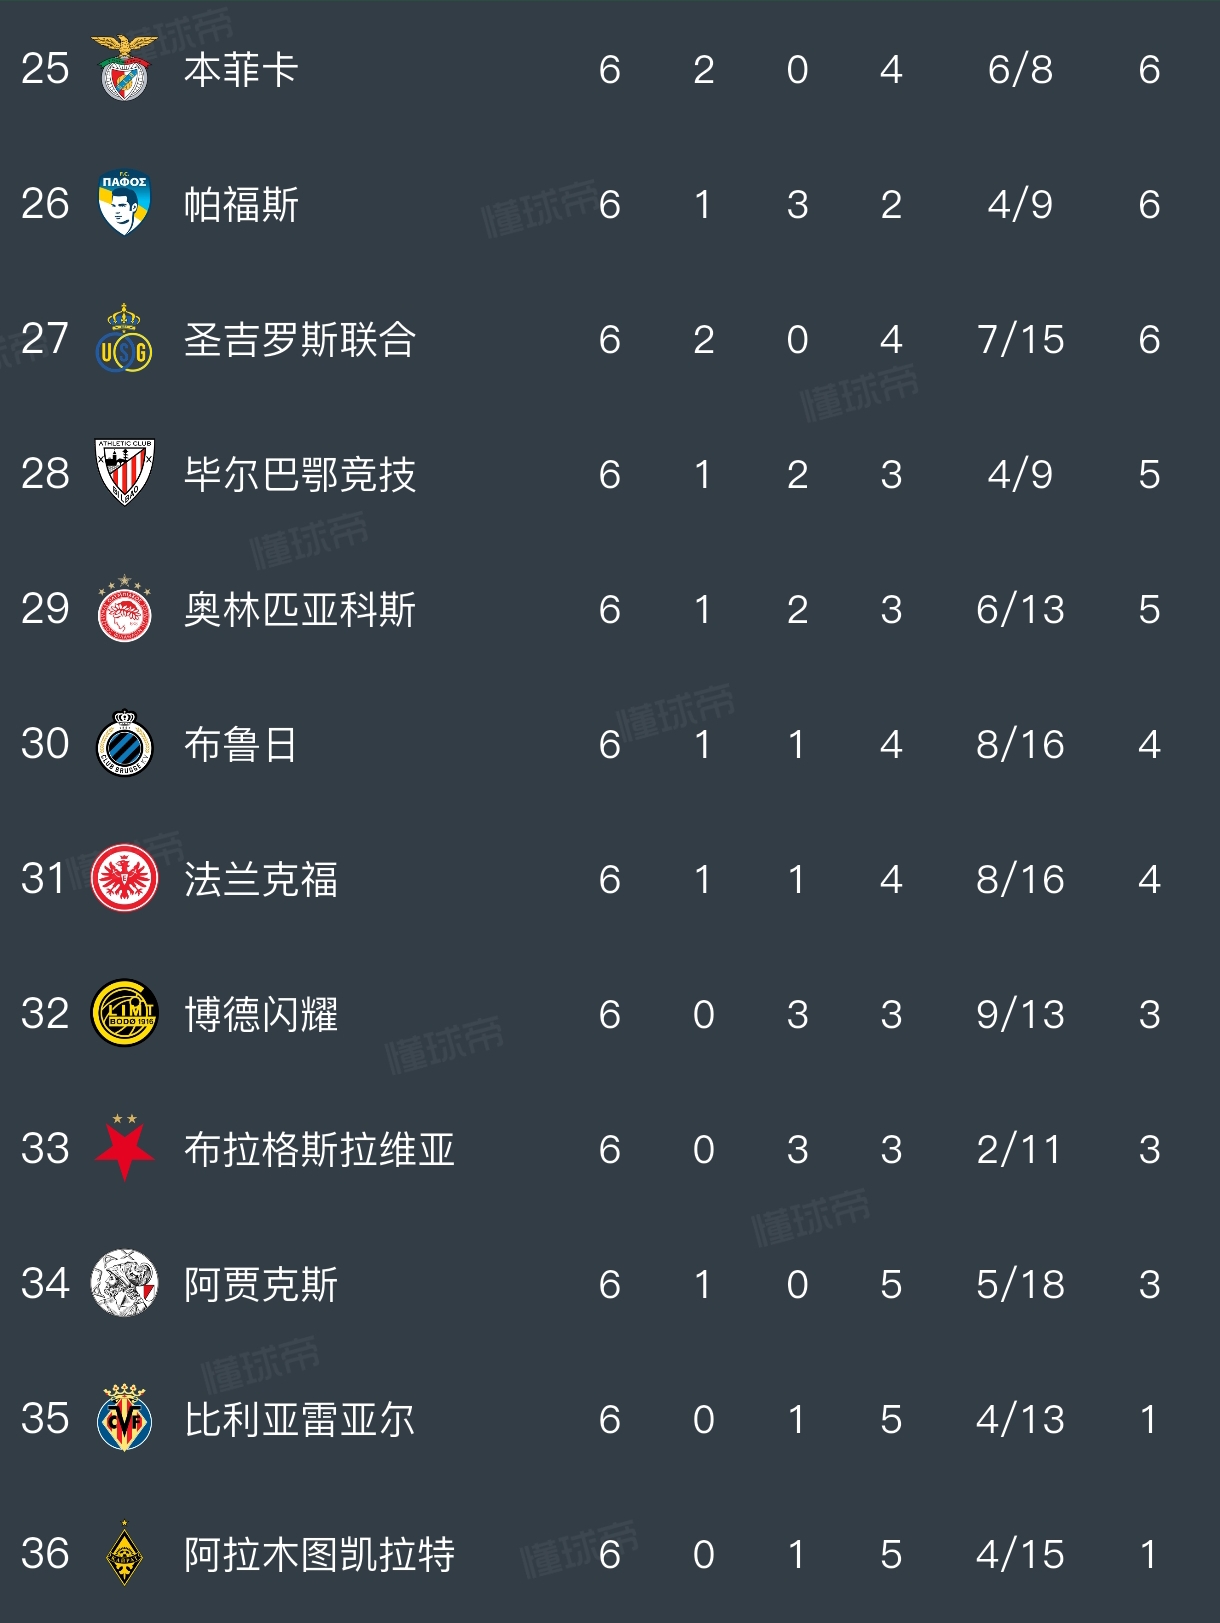Open the Olympiacos club logo
1220x1623 pixels.
[124, 609]
